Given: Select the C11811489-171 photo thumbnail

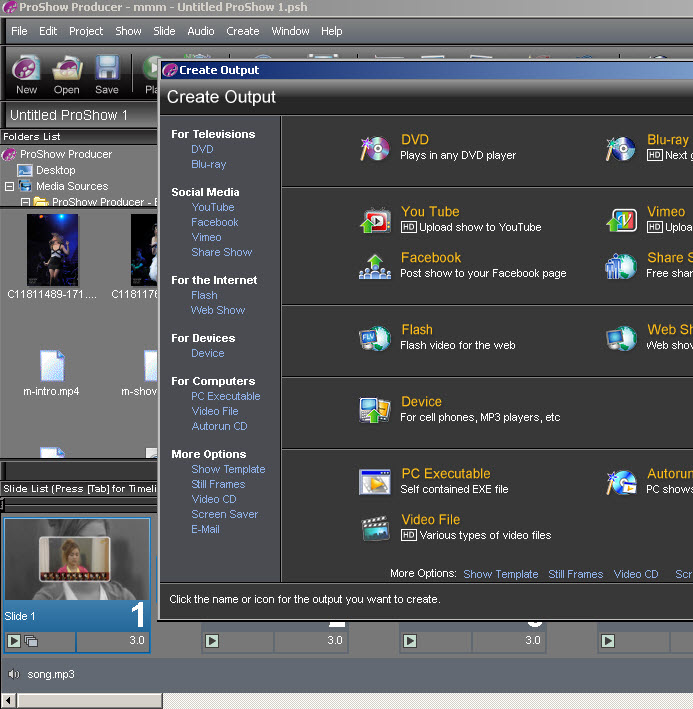Looking at the screenshot, I should (52, 250).
